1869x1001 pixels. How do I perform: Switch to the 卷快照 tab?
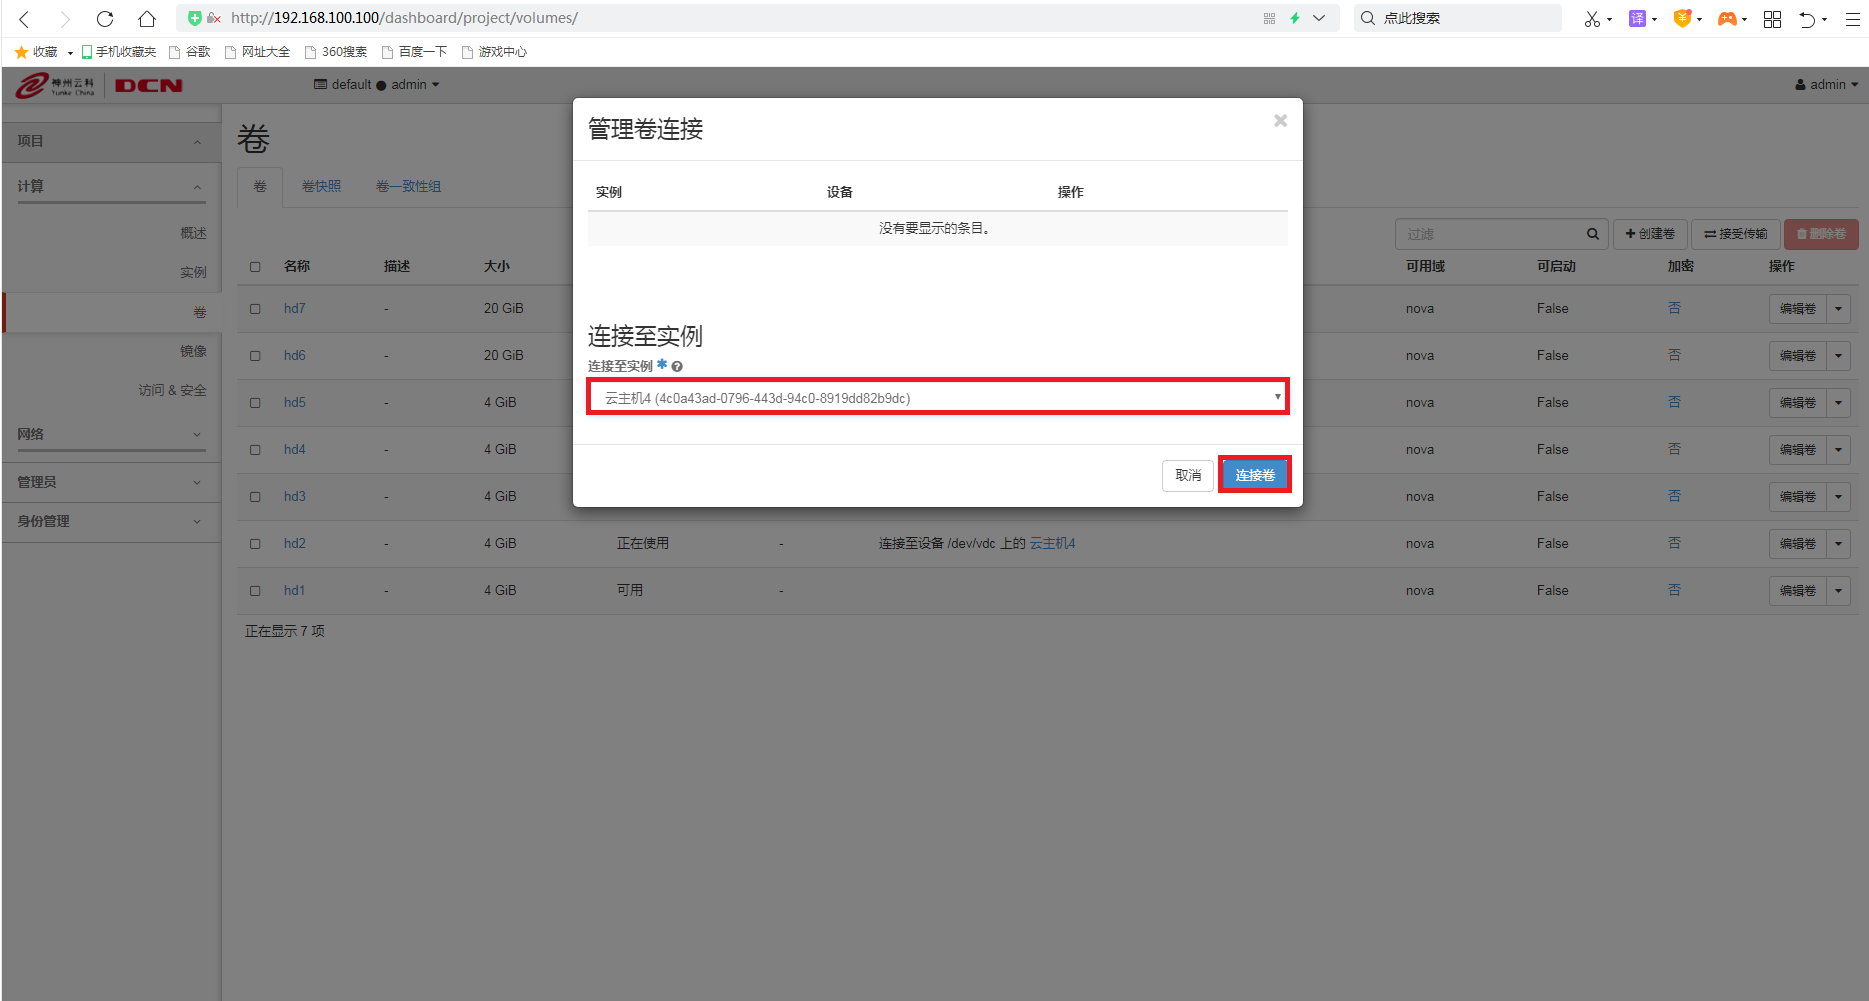click(x=320, y=185)
